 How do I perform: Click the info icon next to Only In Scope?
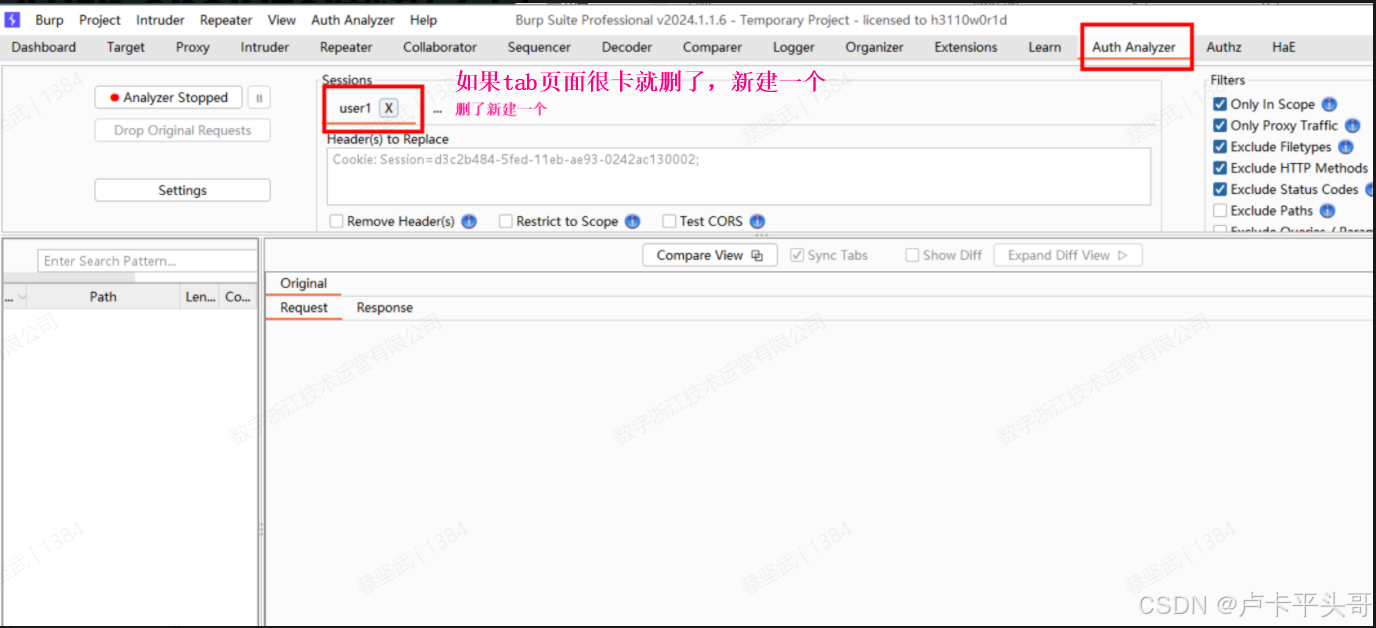point(1330,104)
